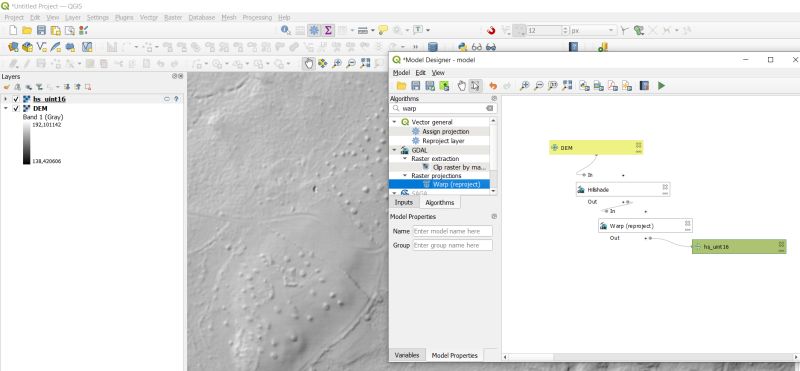
Task: Save project icon in QGIS main toolbar
Action: click(x=41, y=31)
